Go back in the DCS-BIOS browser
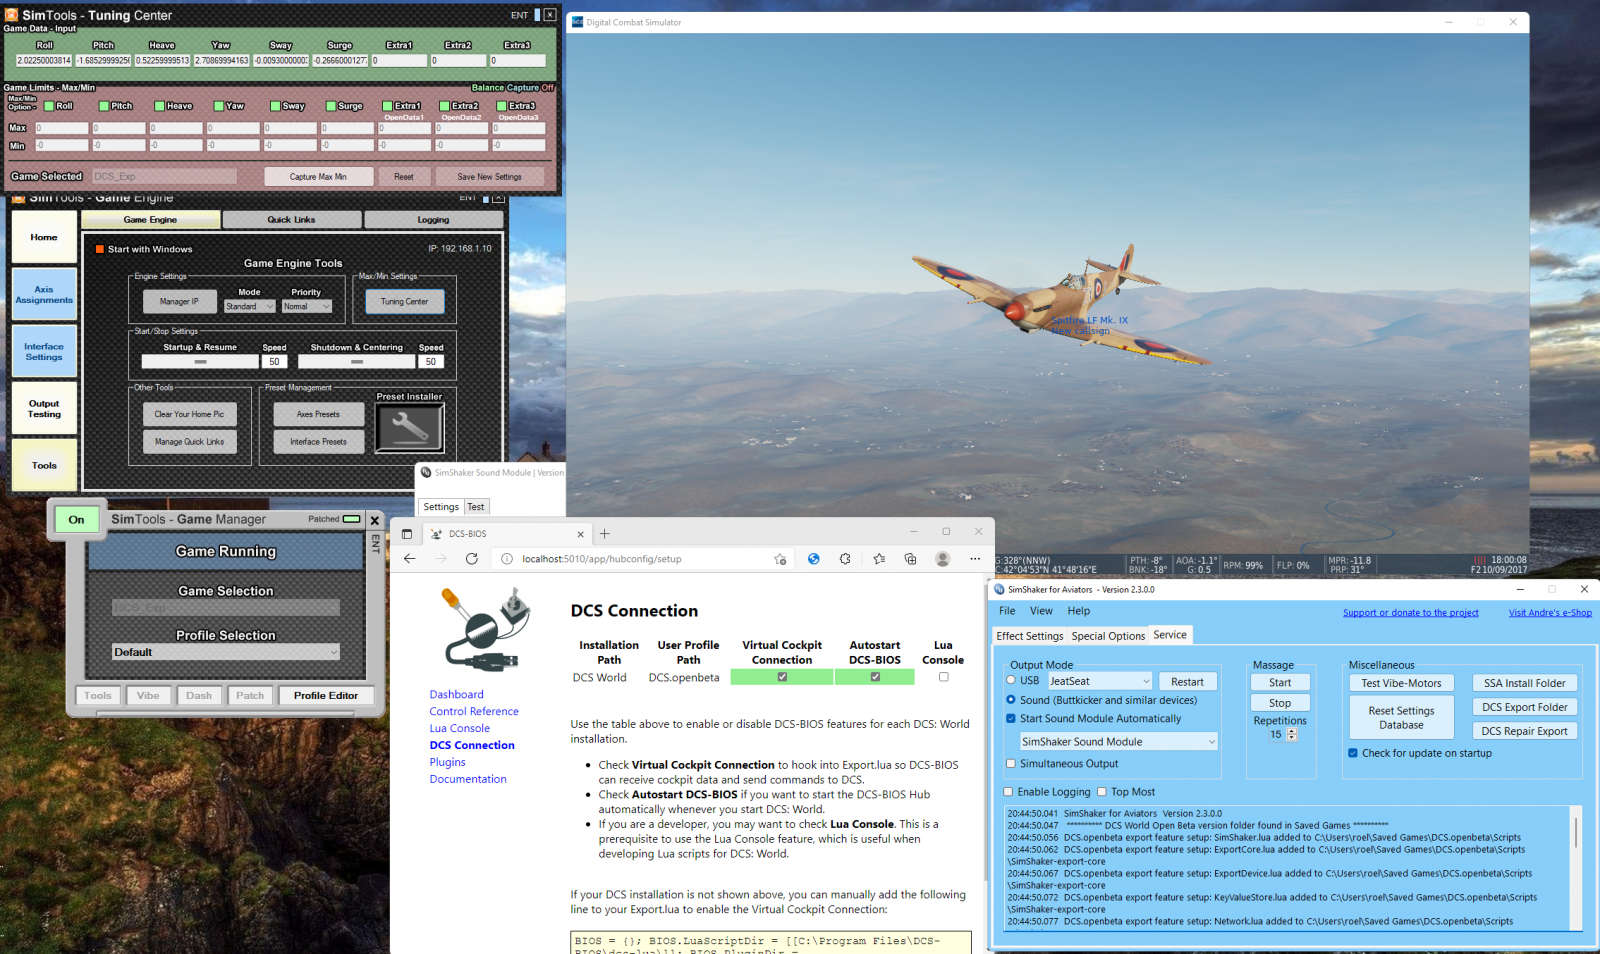The height and width of the screenshot is (954, 1600). 409,559
